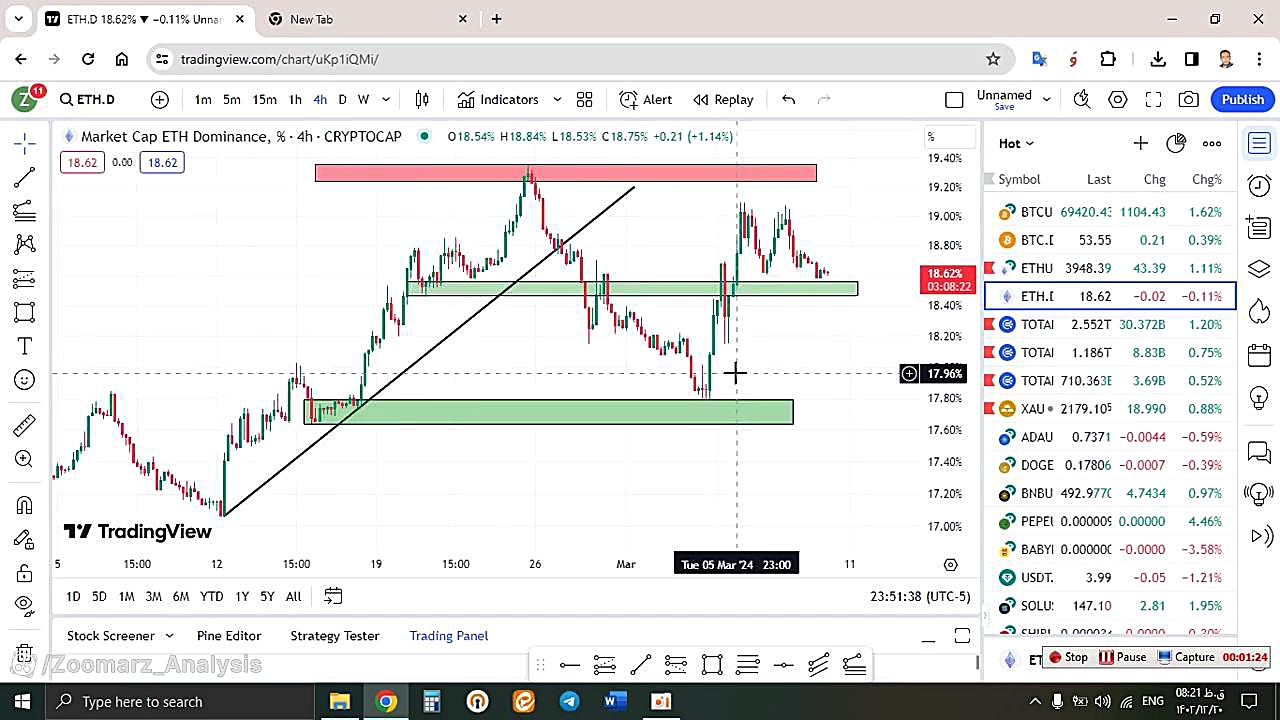Open the hotlists flame panel
This screenshot has height=720, width=1280.
(x=1259, y=312)
